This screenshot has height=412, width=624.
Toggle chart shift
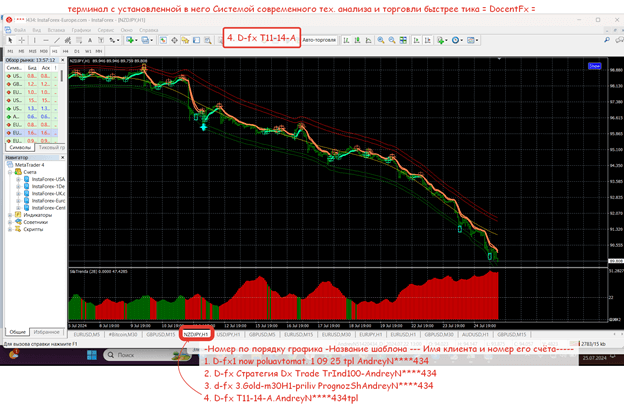(427, 40)
